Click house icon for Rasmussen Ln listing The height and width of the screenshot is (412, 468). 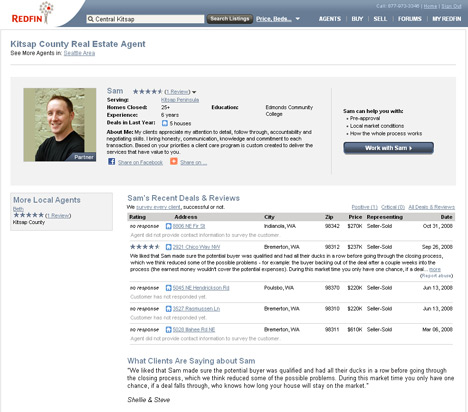[169, 309]
